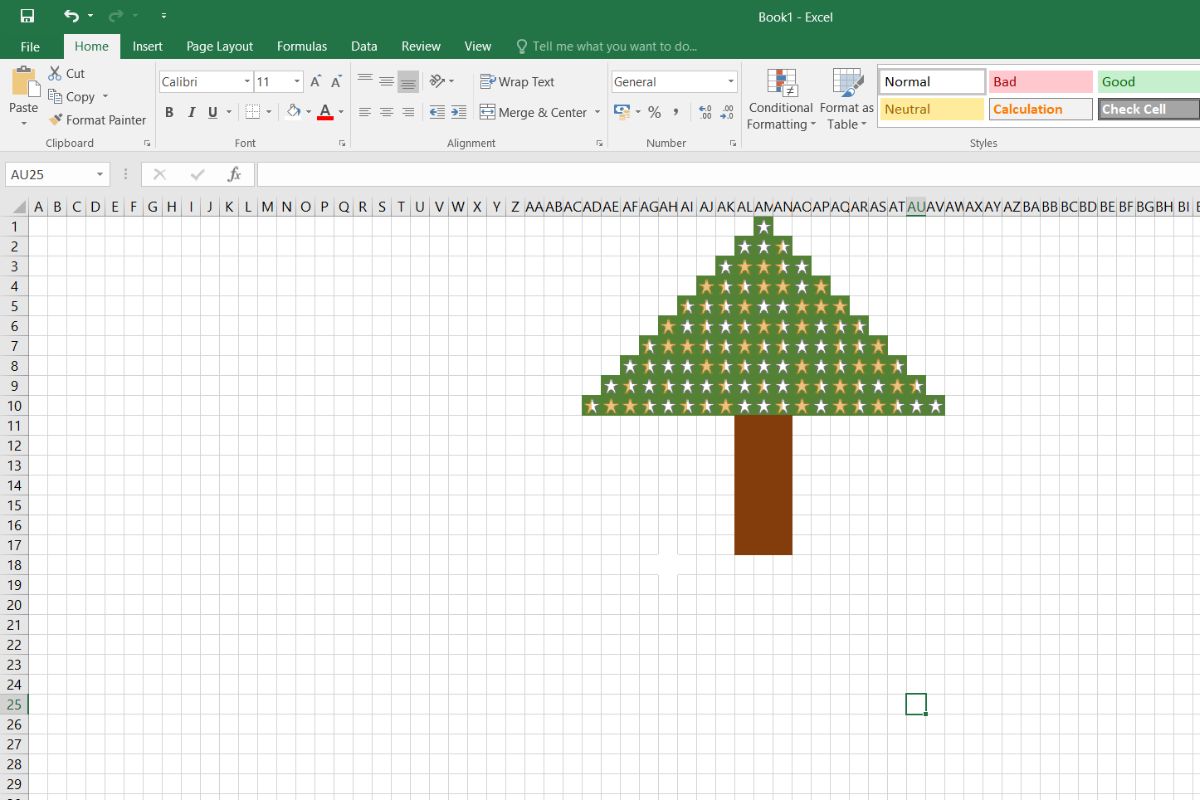Apply the Percent Style format
Viewport: 1200px width, 800px height.
(x=654, y=113)
